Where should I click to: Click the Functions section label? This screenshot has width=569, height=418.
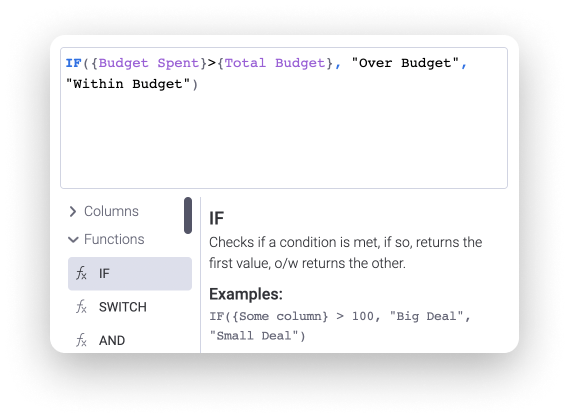click(x=114, y=239)
